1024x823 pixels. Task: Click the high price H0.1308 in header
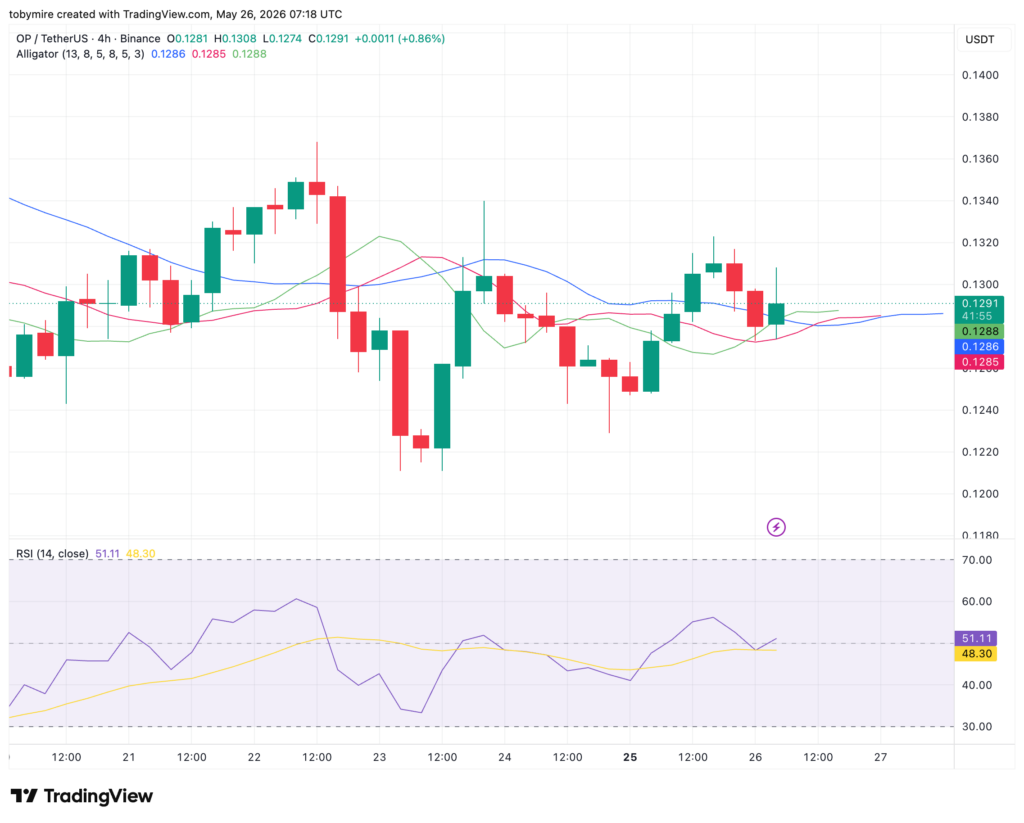point(235,39)
